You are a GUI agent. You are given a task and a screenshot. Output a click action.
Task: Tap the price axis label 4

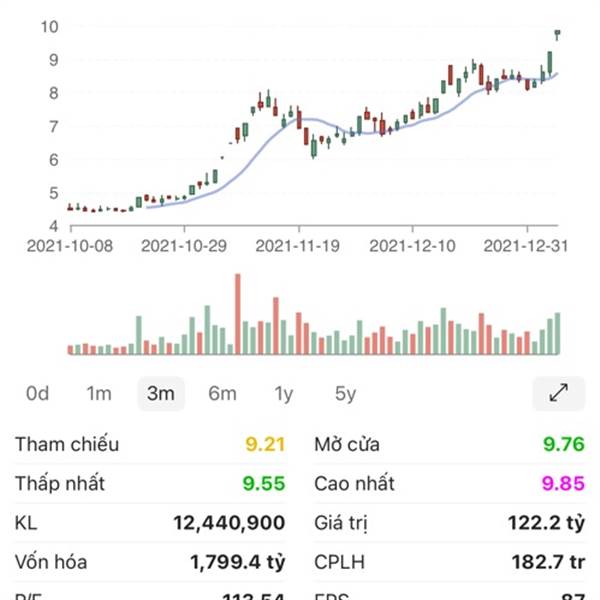click(x=54, y=226)
